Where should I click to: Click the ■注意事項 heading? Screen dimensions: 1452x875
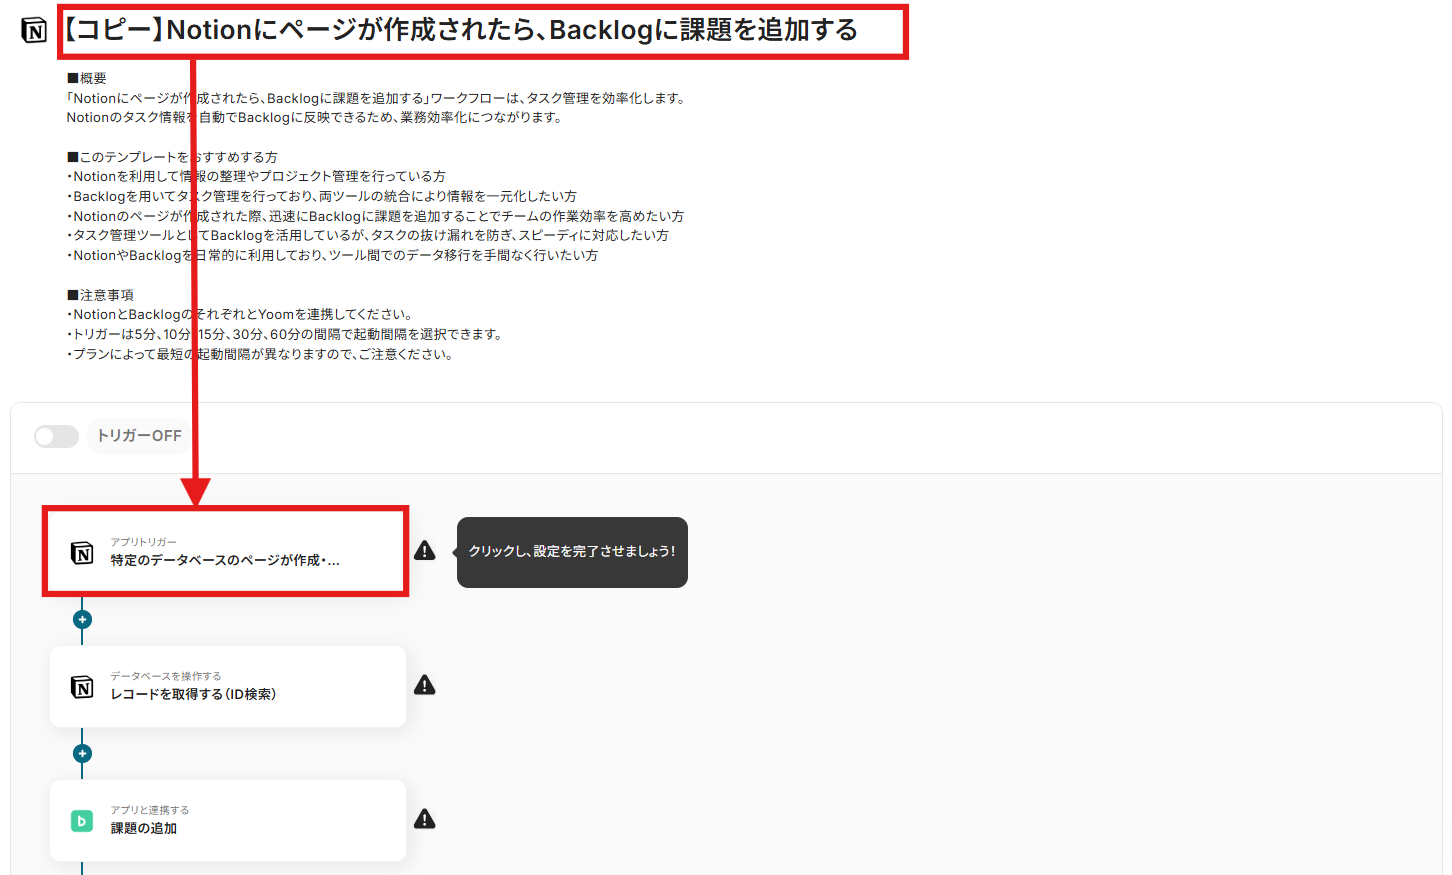[100, 295]
